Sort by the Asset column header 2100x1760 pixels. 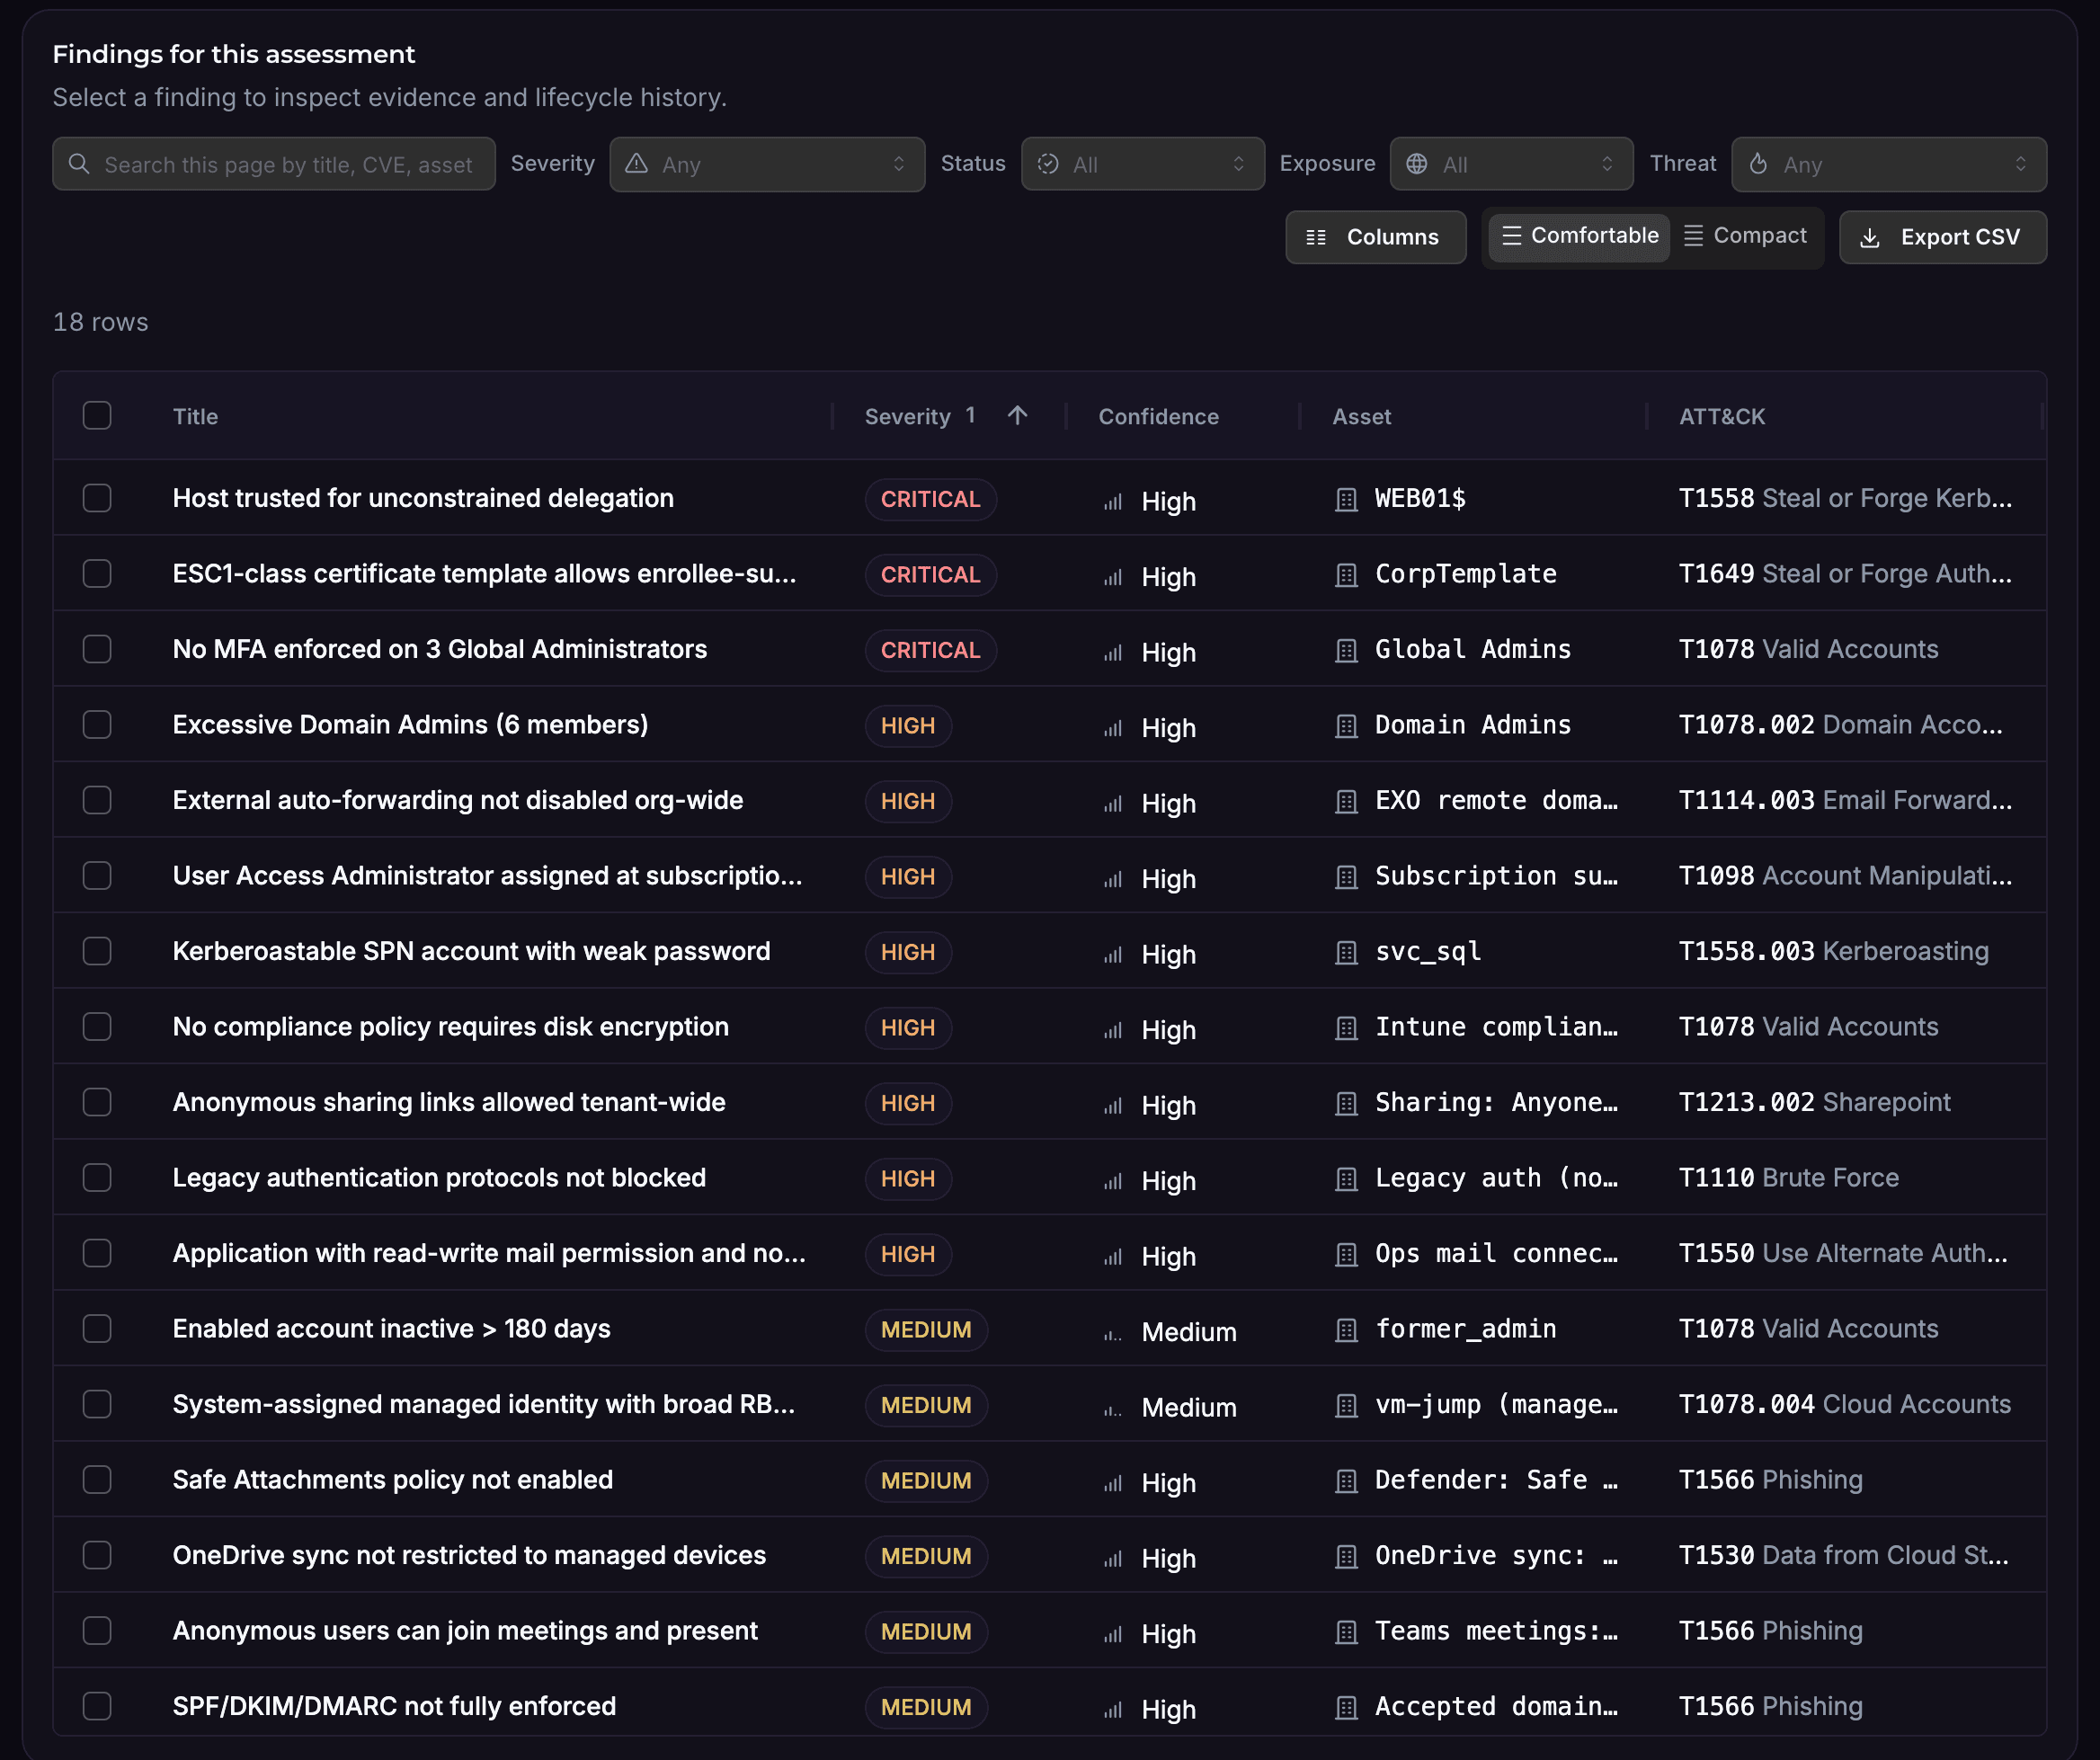click(x=1361, y=417)
